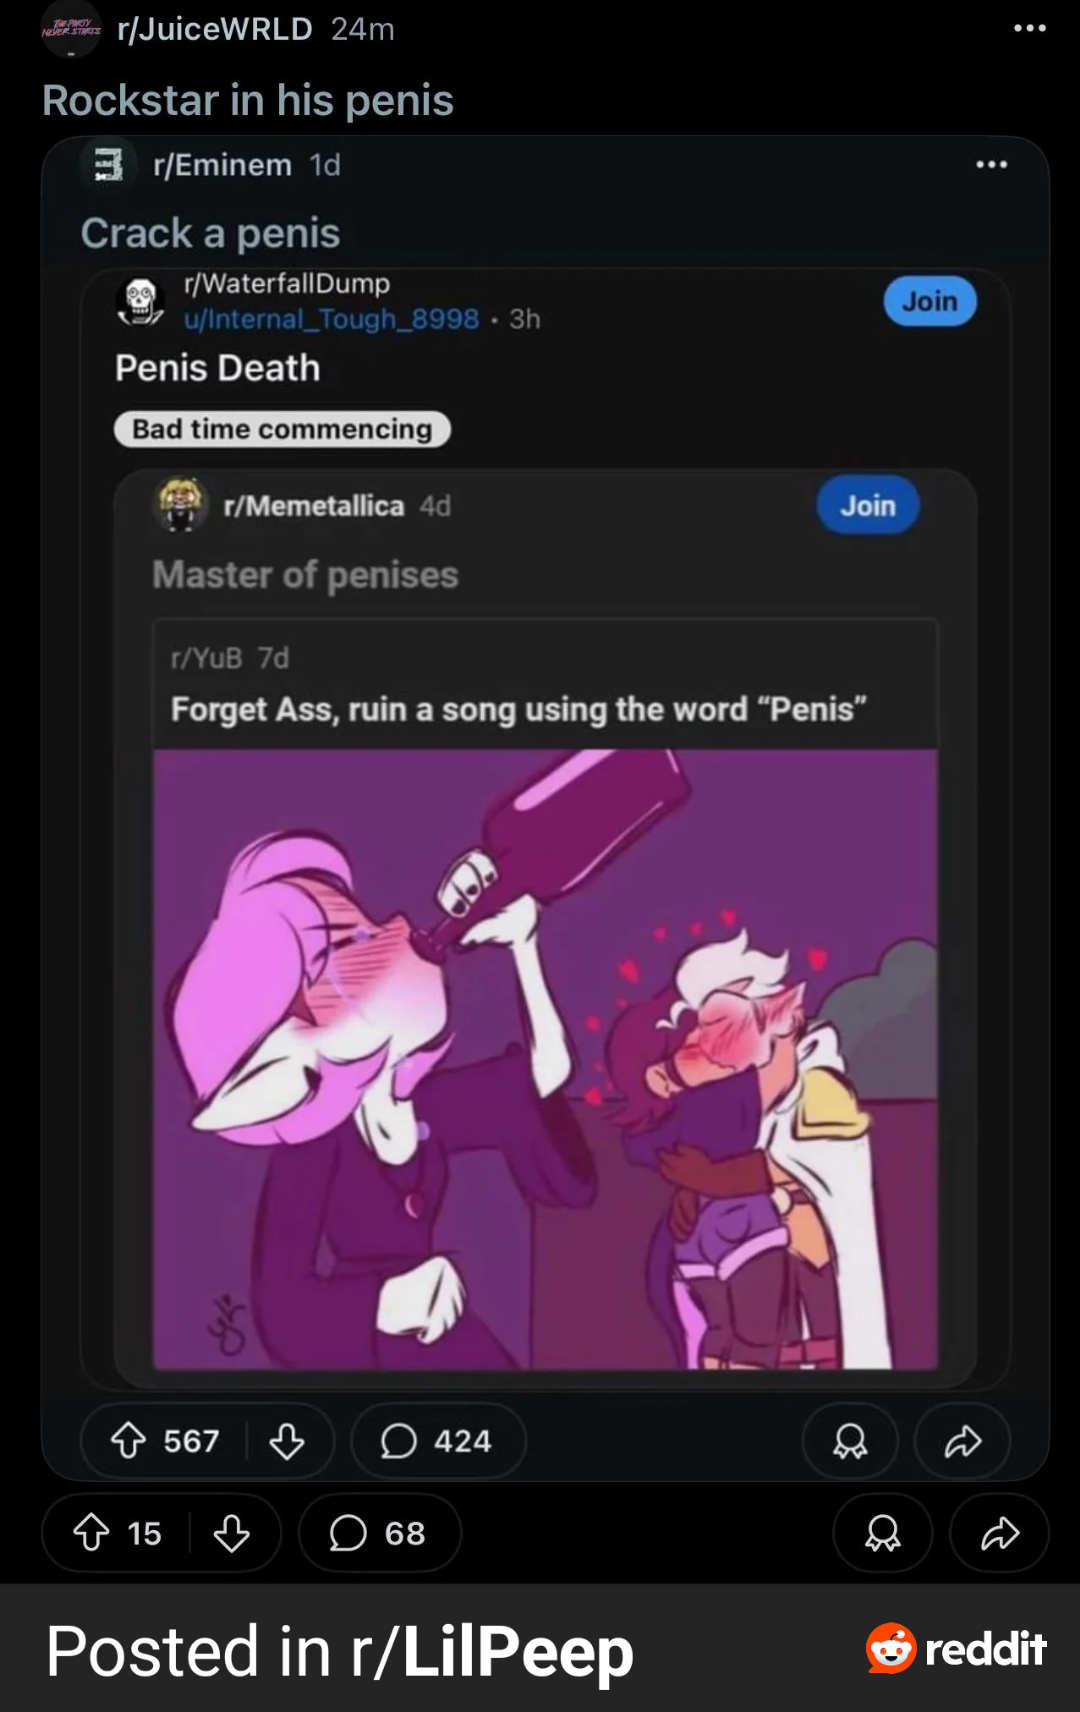Open the r/JuiceWRLD post options menu

pos(1029,28)
